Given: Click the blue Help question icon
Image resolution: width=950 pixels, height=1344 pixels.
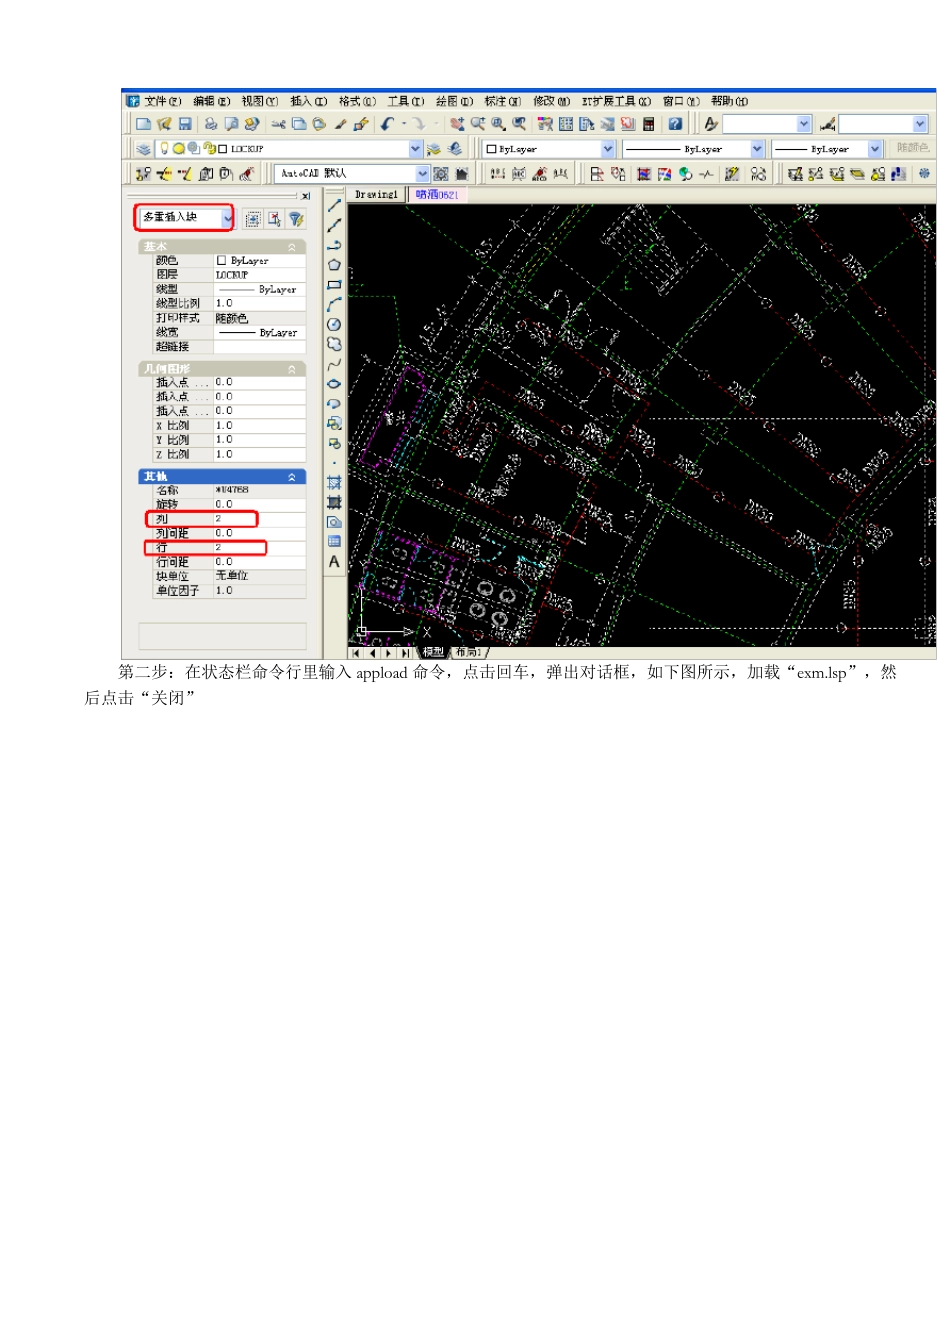Looking at the screenshot, I should 675,124.
